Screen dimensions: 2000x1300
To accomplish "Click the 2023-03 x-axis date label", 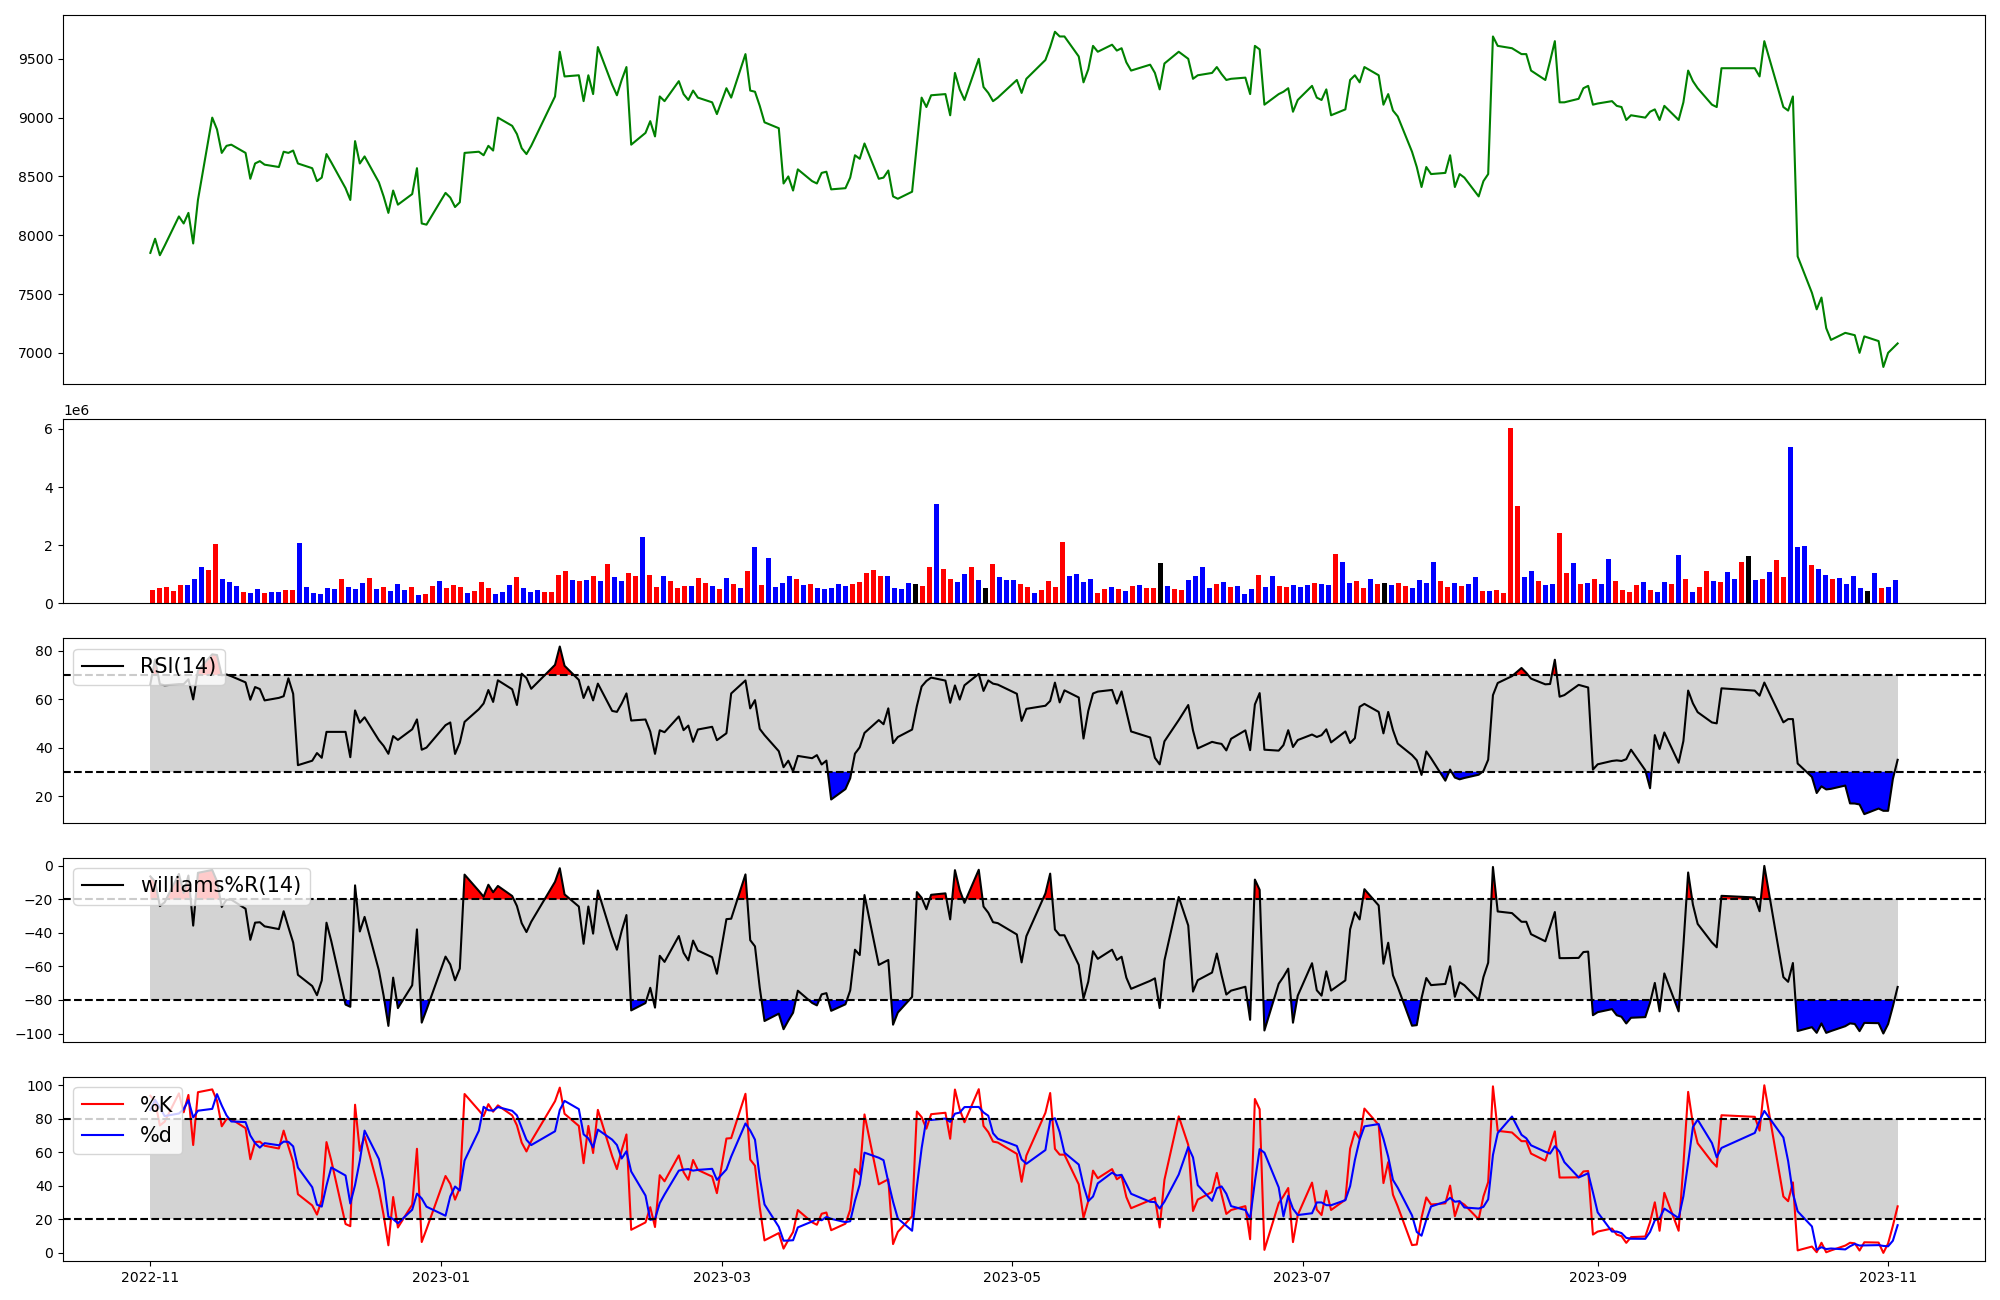I will 722,1277.
